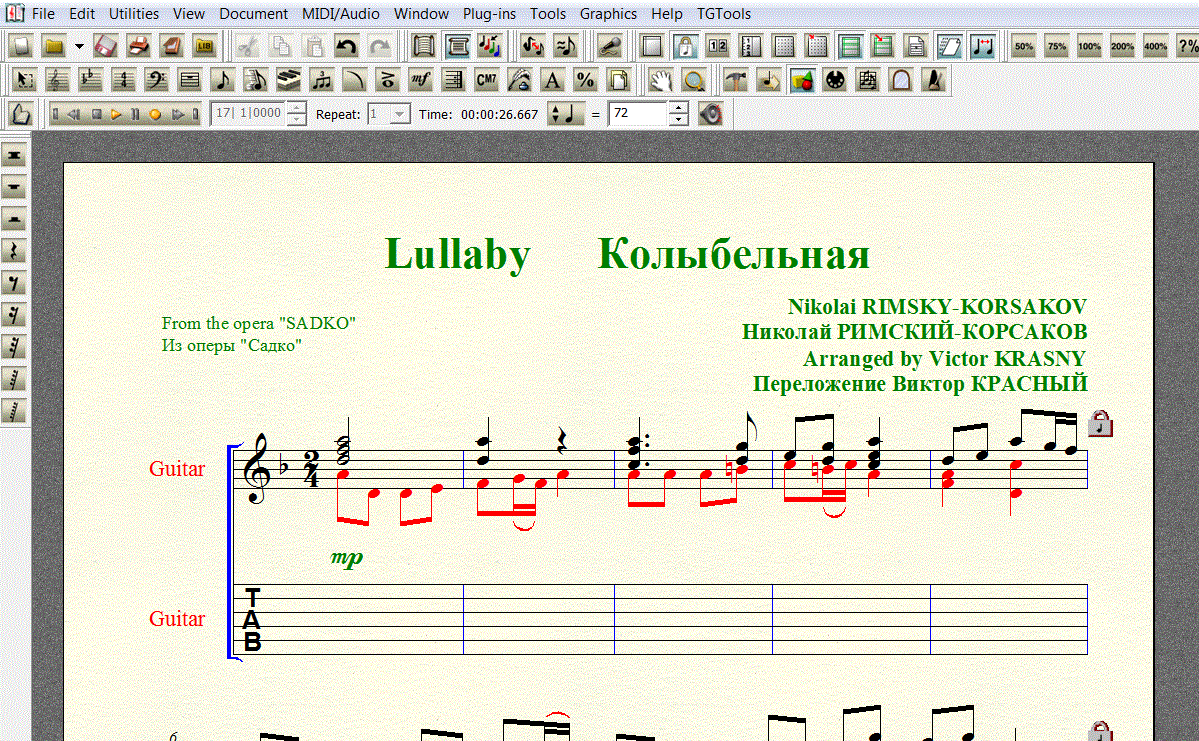Click the tempo field showing 72
This screenshot has width=1199, height=741.
pyautogui.click(x=639, y=114)
